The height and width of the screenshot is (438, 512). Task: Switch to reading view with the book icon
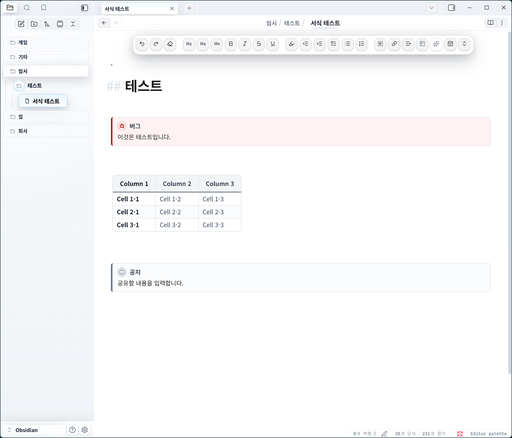[x=490, y=23]
